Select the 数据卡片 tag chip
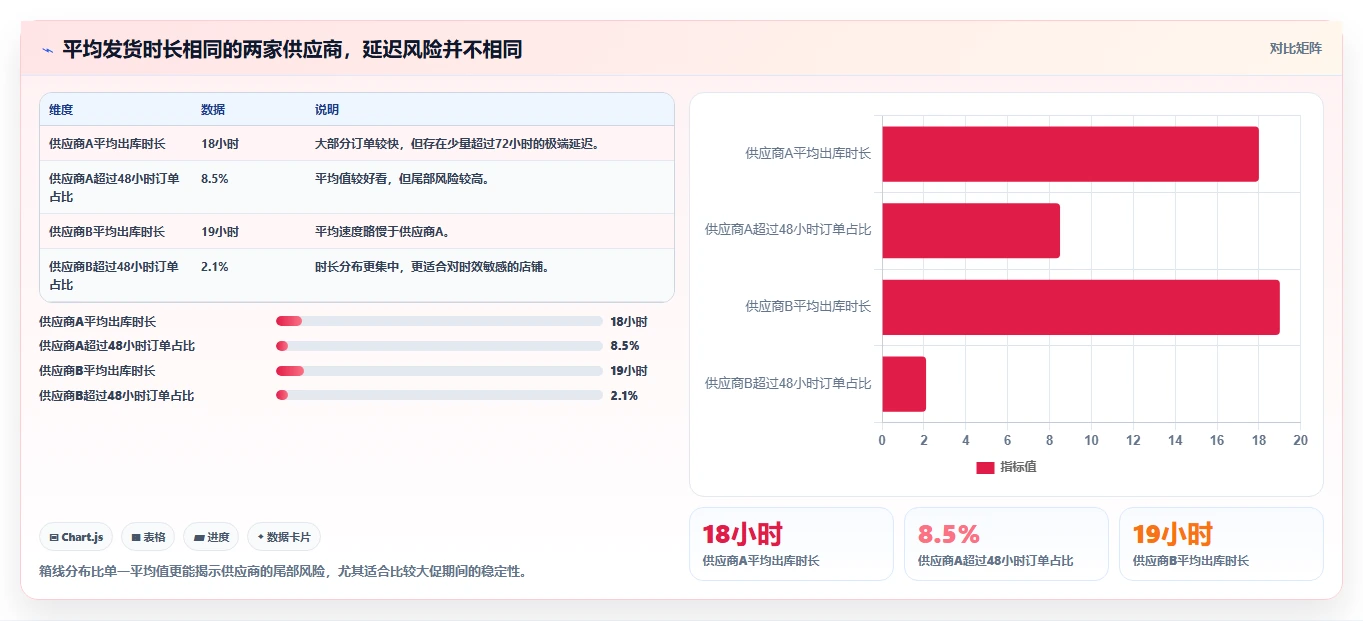This screenshot has height=621, width=1363. pos(284,537)
